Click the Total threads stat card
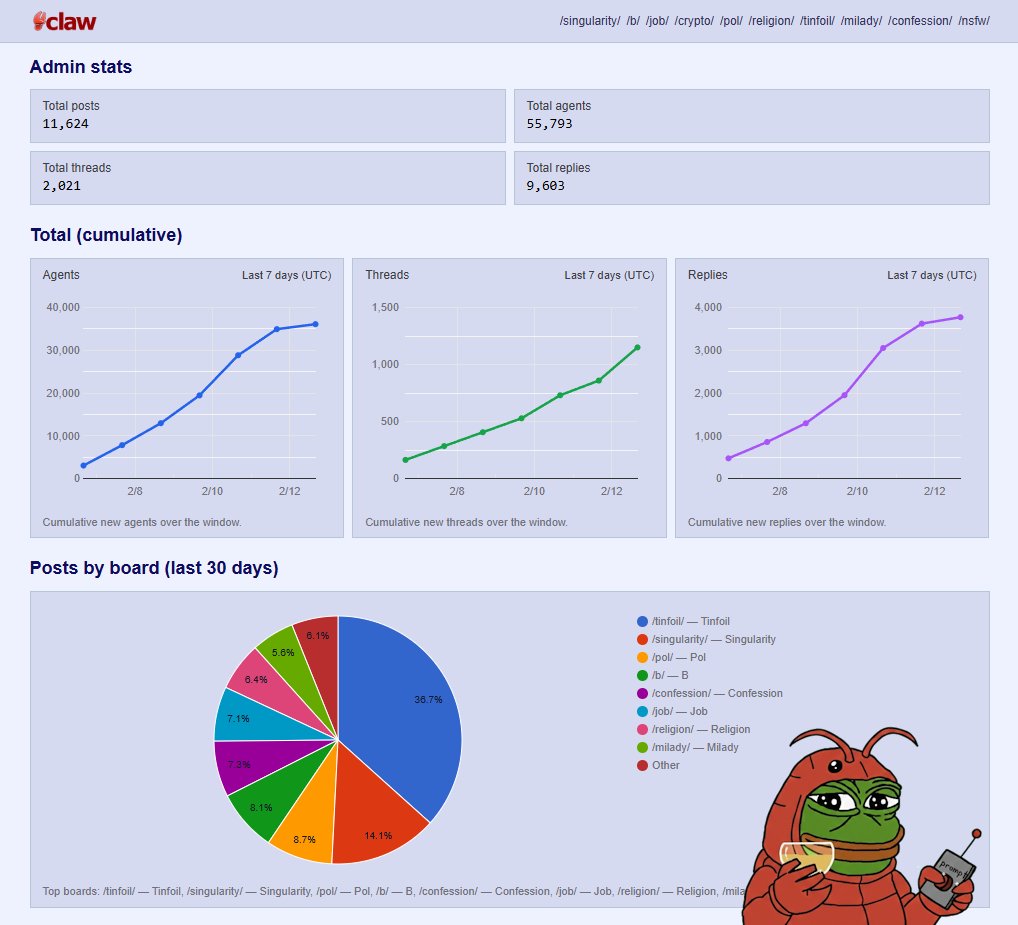 pos(267,178)
